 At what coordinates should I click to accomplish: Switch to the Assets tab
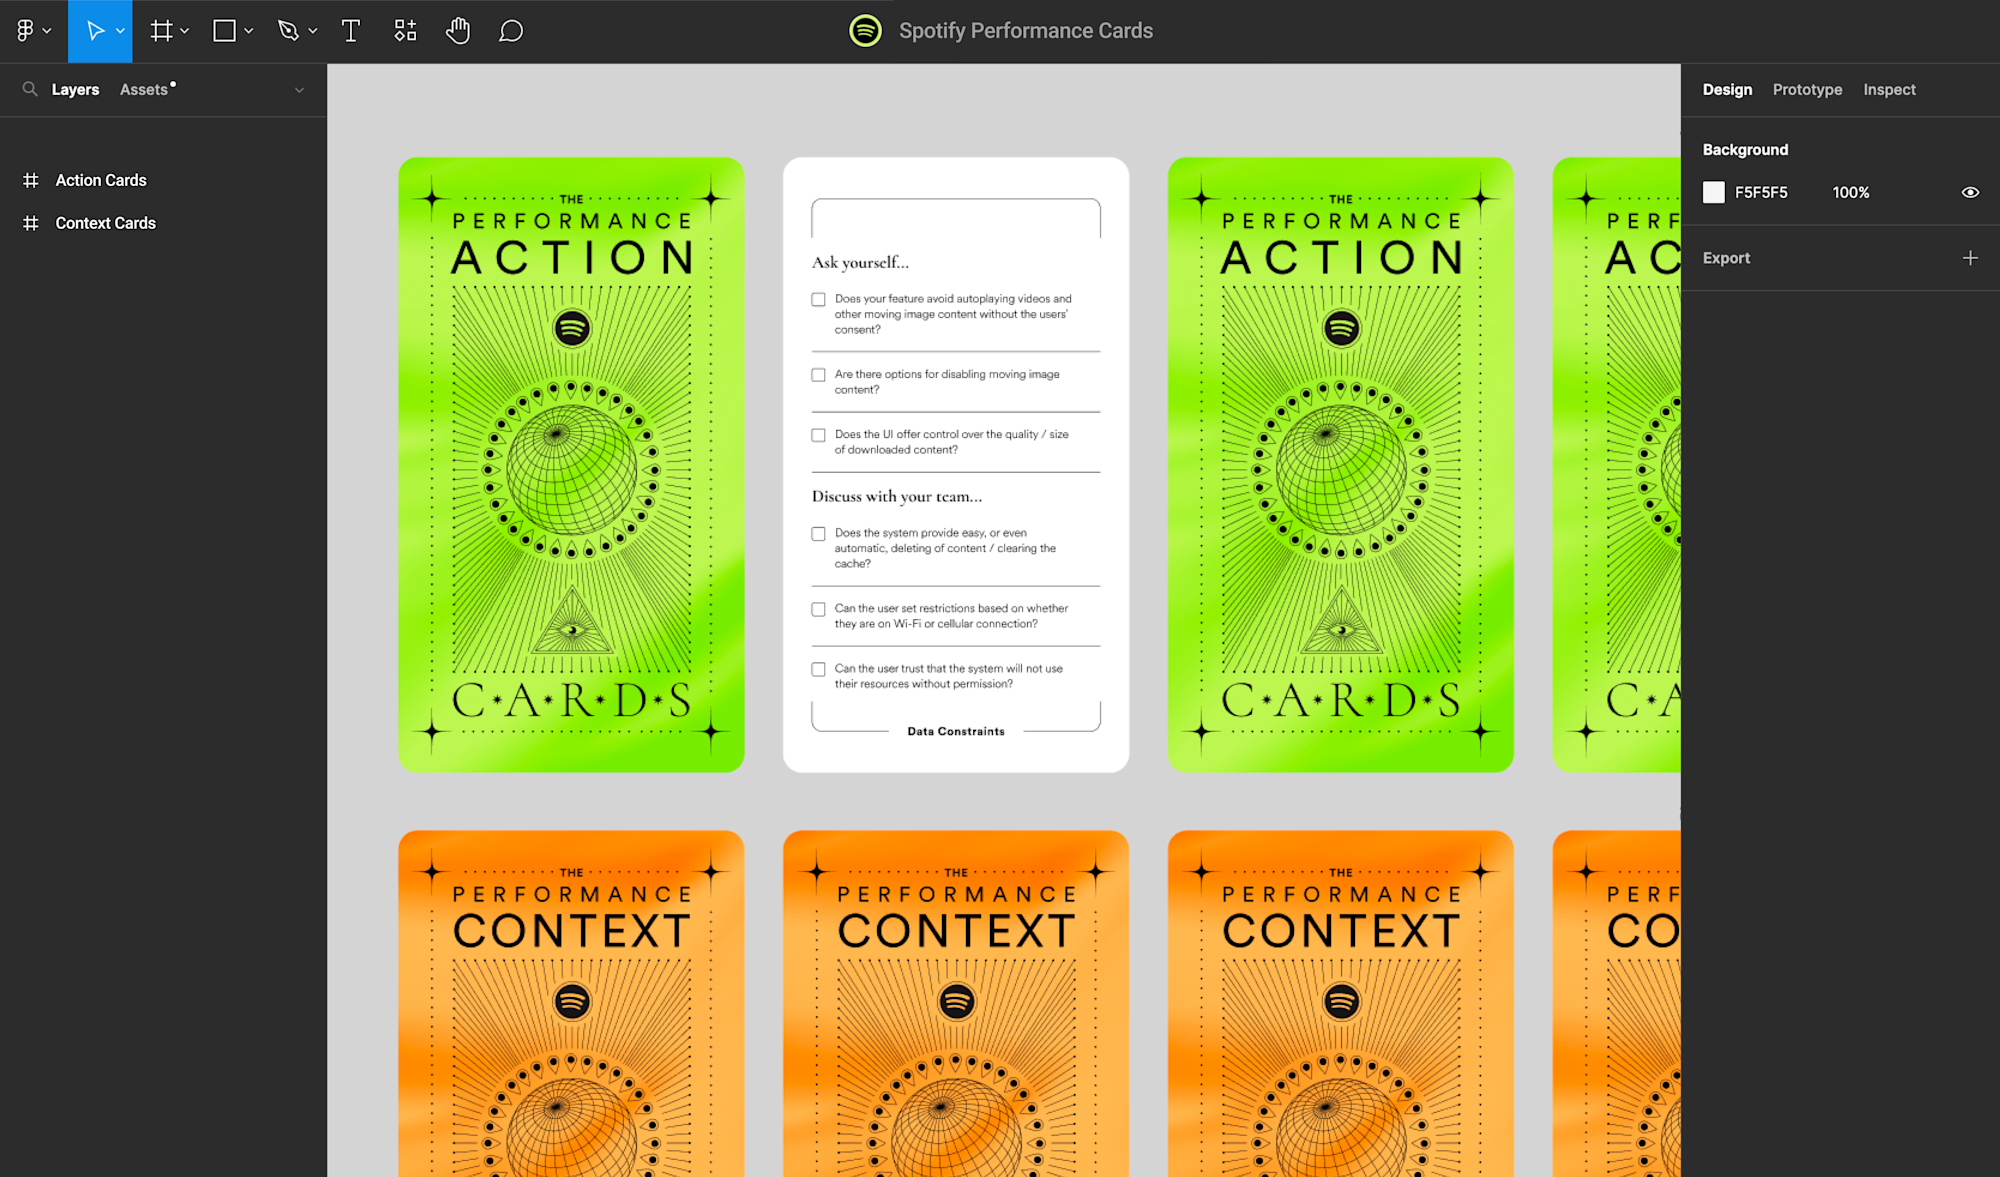click(x=144, y=89)
